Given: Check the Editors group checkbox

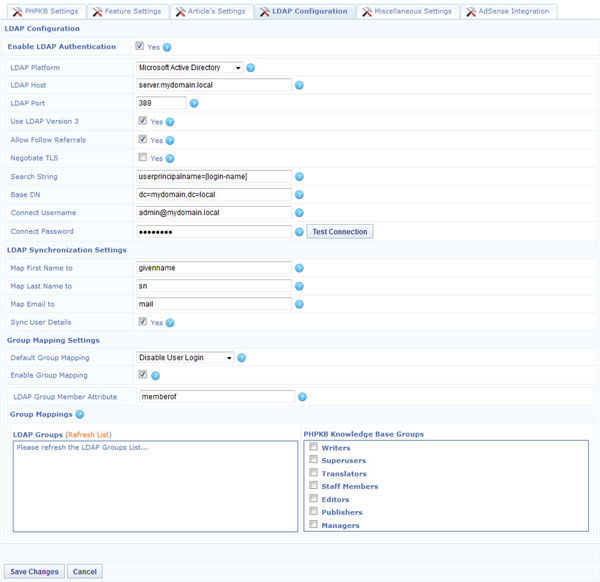Looking at the screenshot, I should tap(313, 498).
